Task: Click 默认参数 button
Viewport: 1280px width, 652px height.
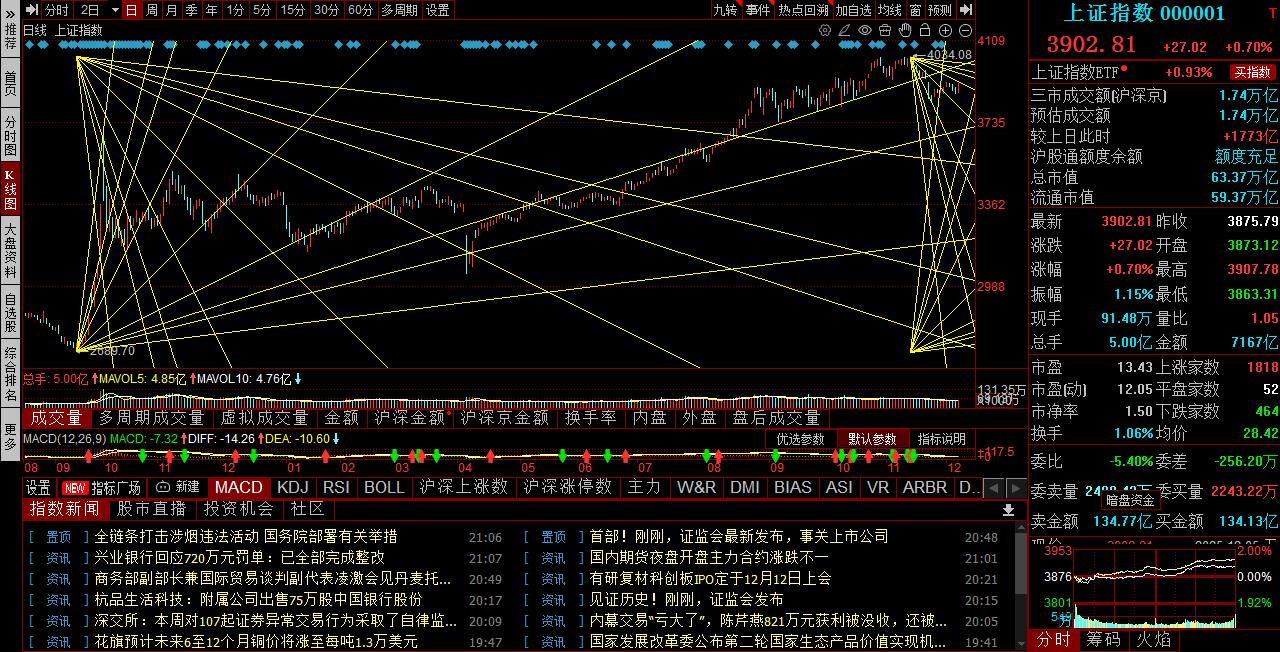Action: tap(872, 439)
